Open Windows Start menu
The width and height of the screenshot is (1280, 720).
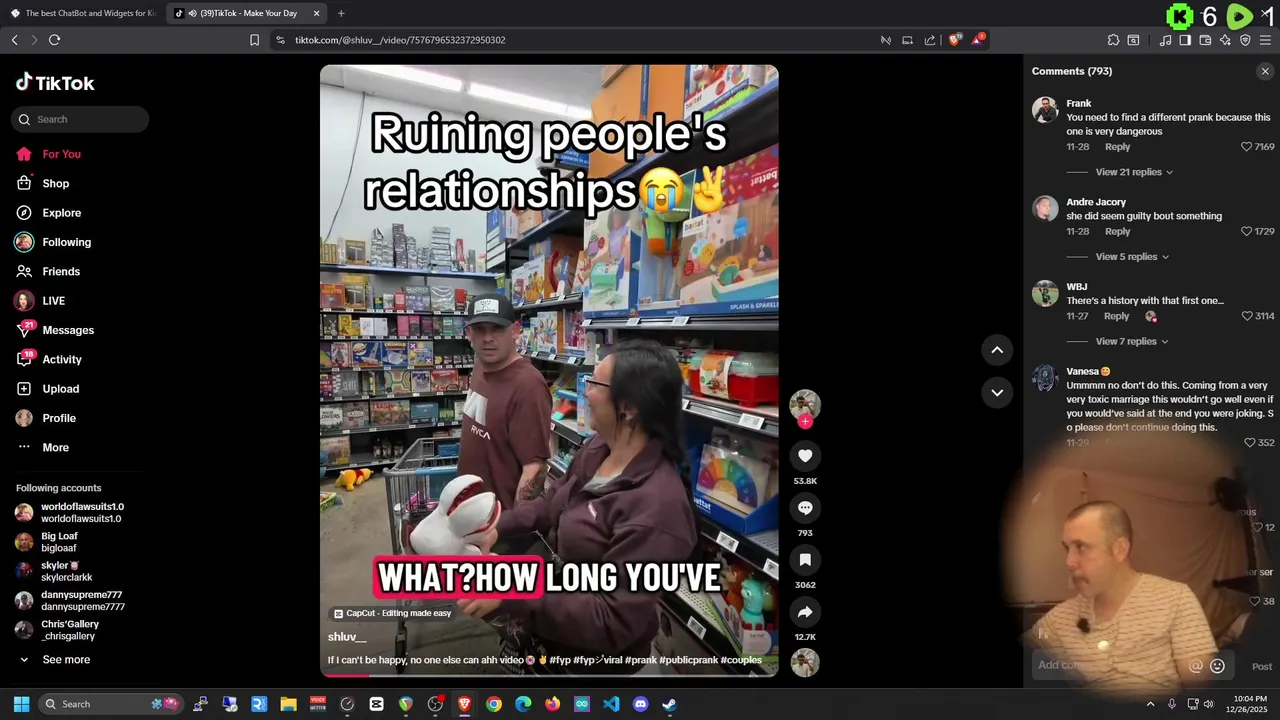pyautogui.click(x=21, y=704)
